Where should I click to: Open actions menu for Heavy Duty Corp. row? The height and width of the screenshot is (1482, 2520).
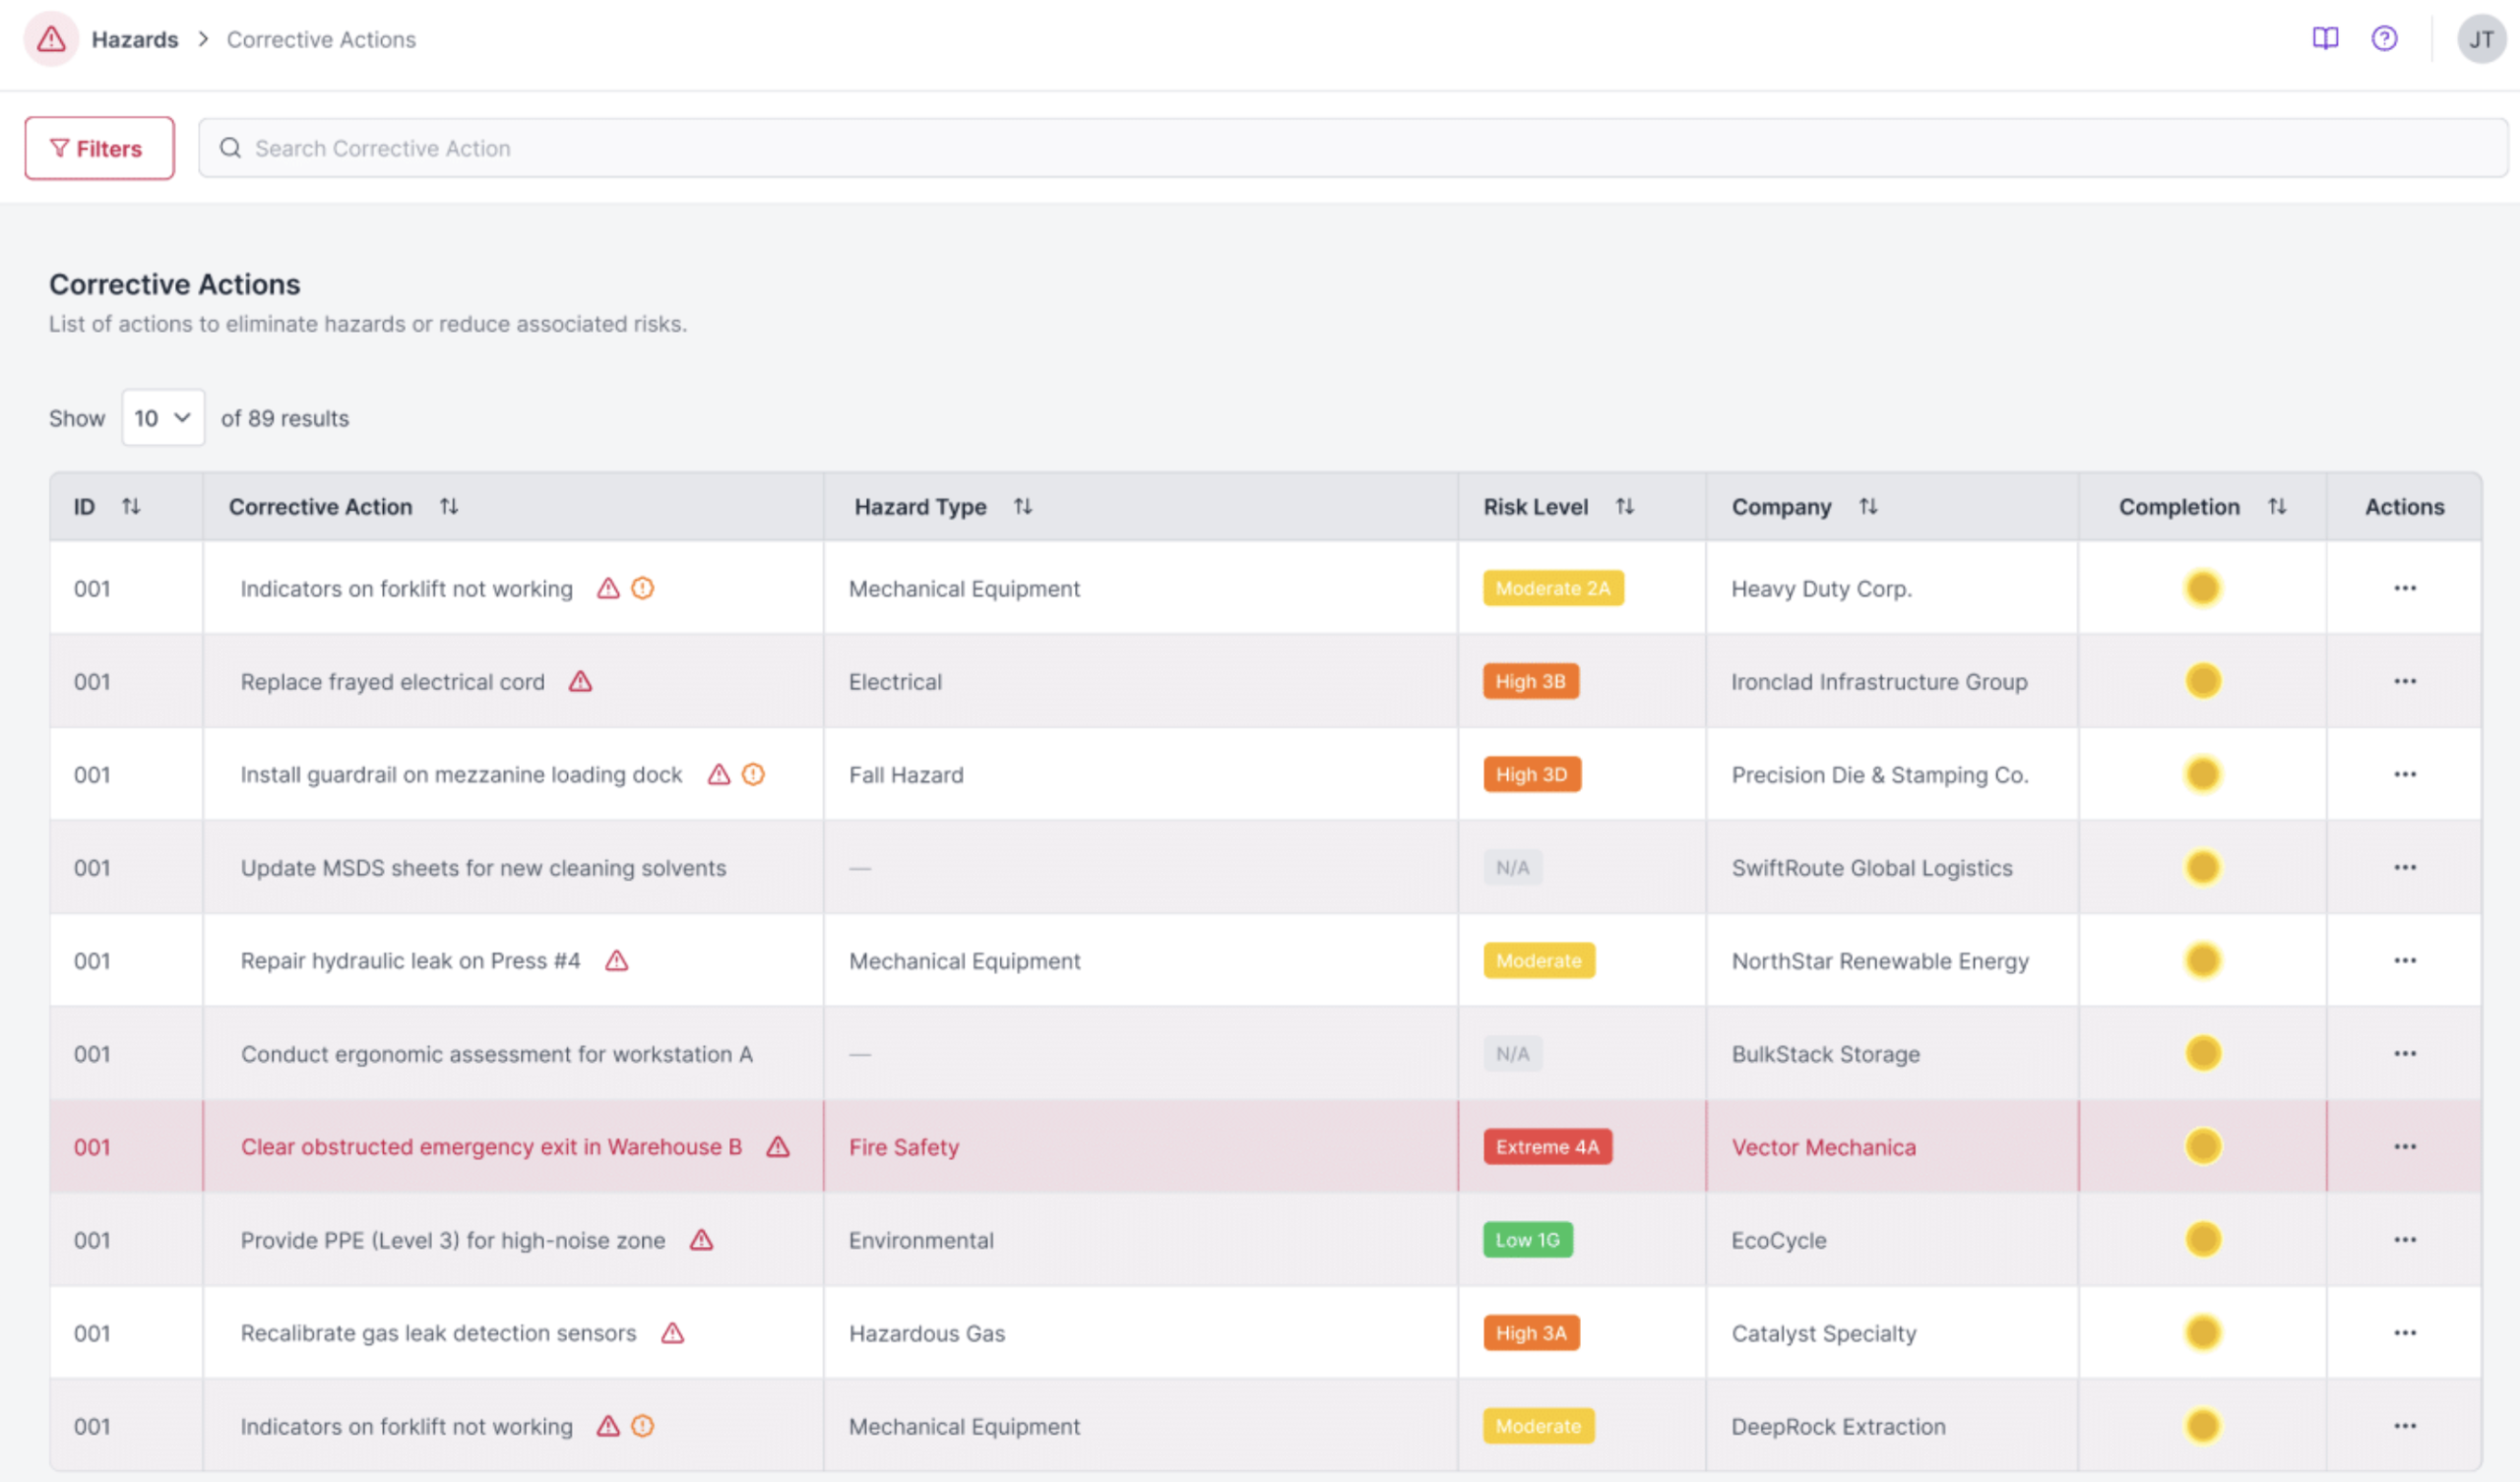[2404, 588]
